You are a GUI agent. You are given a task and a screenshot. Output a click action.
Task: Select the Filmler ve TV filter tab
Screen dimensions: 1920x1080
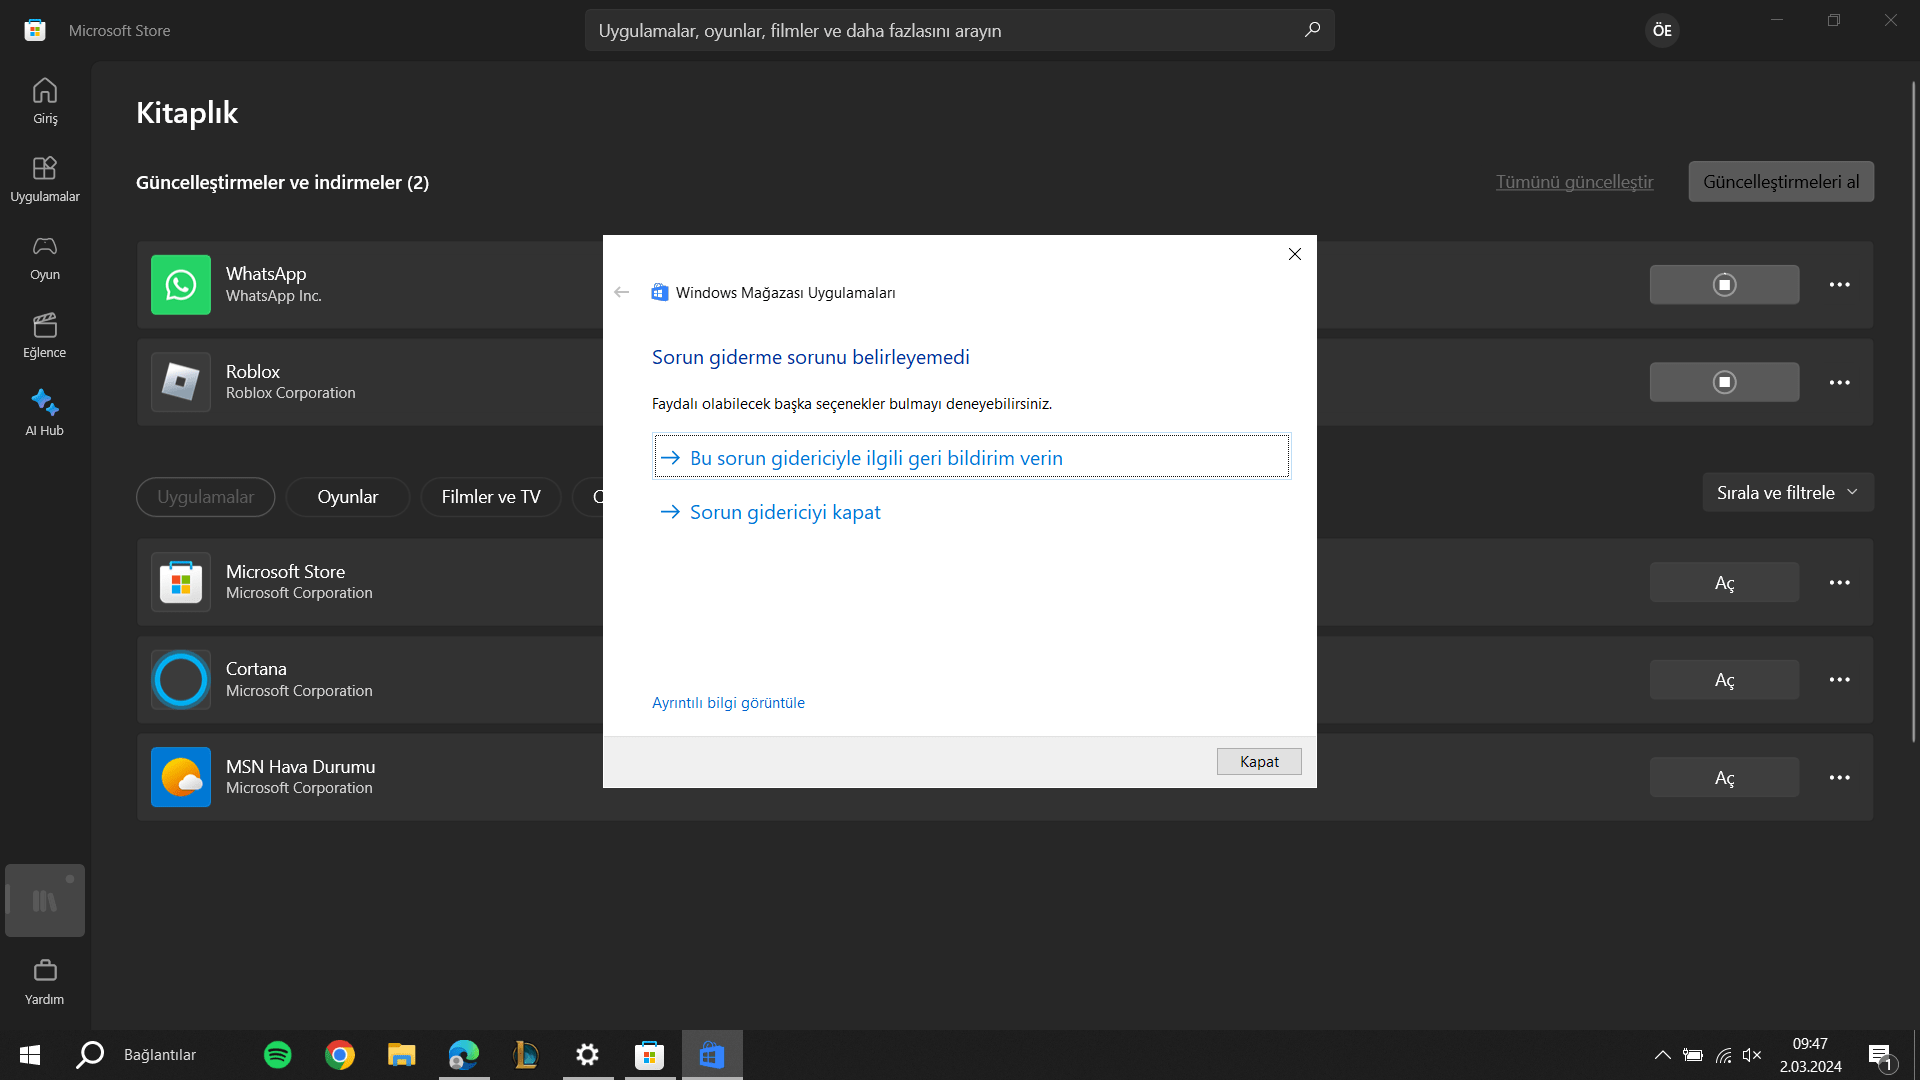(491, 497)
